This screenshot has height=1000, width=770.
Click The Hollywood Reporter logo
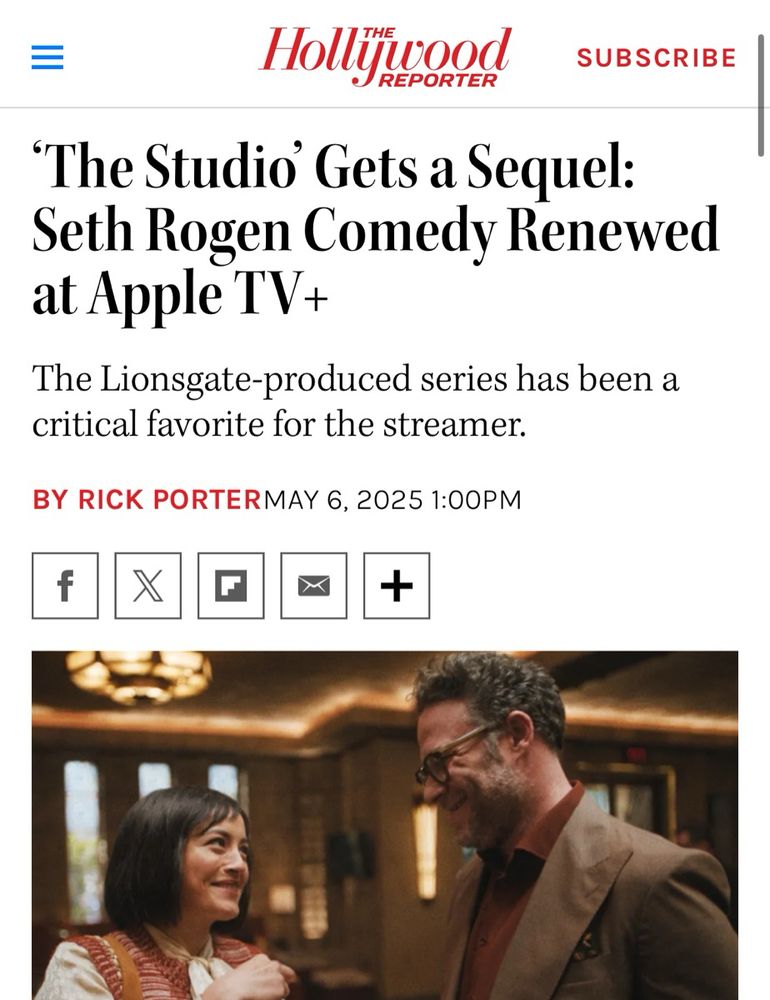385,57
